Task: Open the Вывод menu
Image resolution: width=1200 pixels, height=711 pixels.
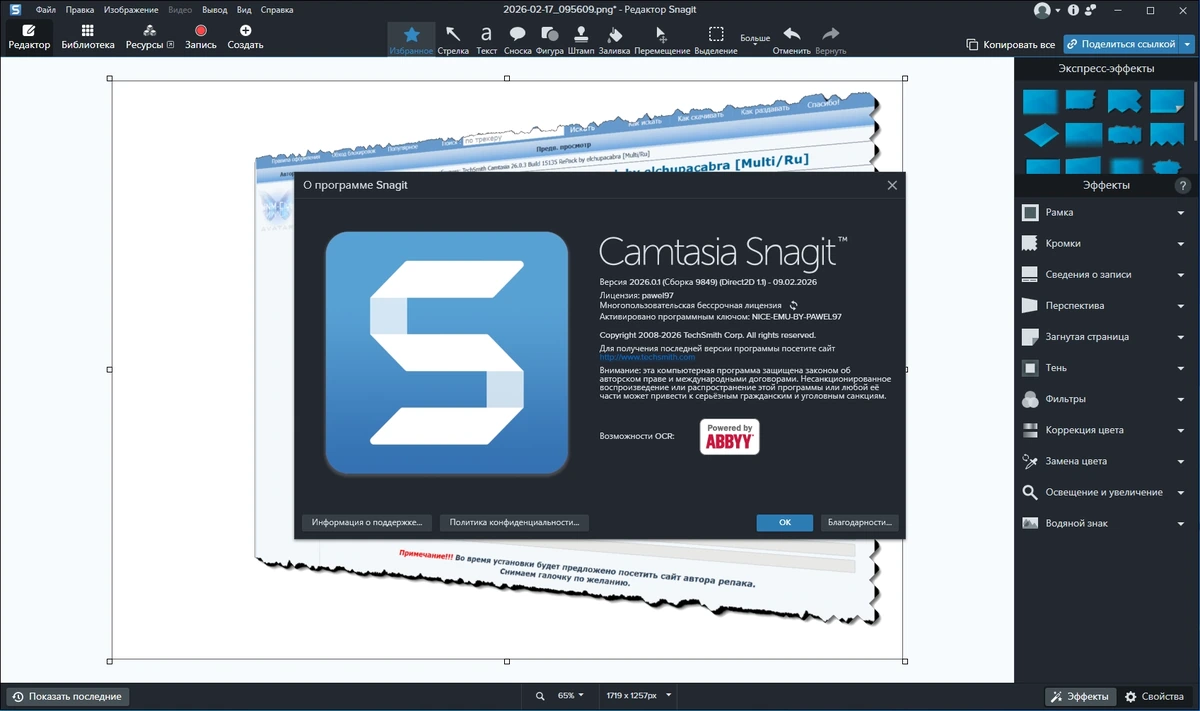Action: coord(215,10)
